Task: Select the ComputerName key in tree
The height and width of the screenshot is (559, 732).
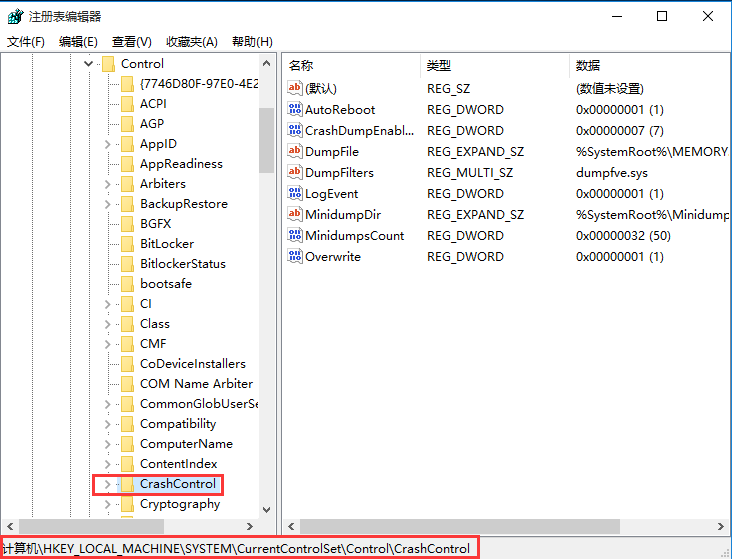Action: [x=186, y=444]
